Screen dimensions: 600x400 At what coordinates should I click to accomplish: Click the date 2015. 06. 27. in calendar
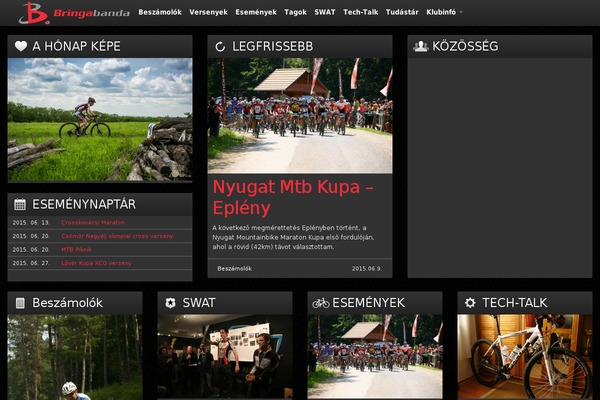31,263
